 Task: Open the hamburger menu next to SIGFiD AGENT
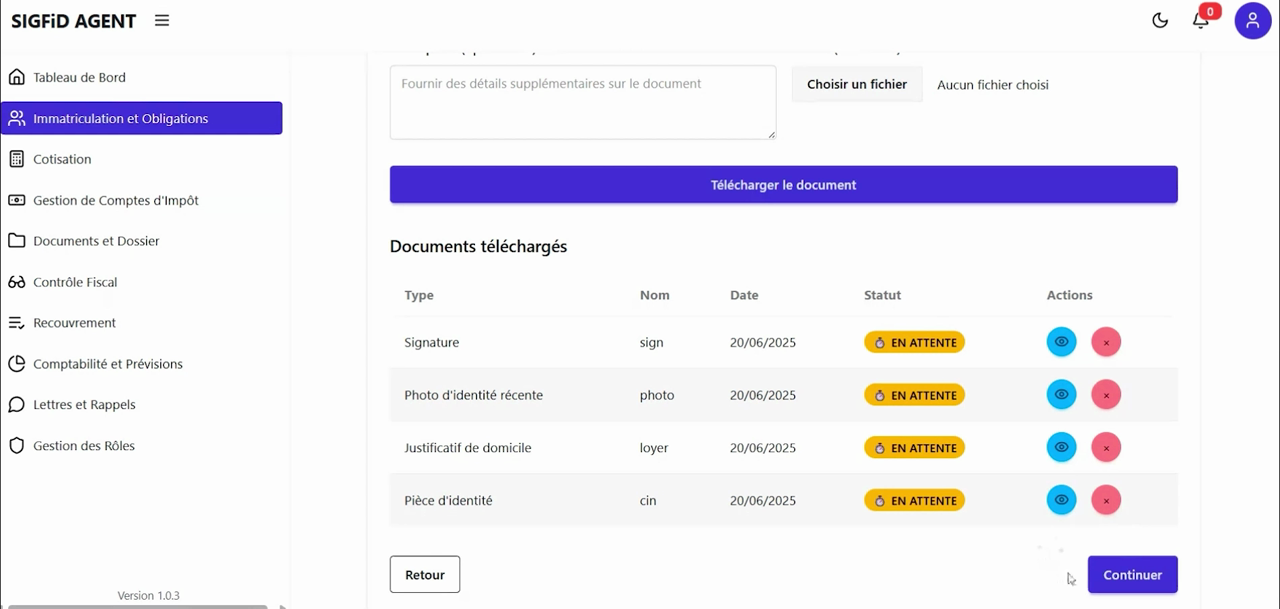[161, 20]
